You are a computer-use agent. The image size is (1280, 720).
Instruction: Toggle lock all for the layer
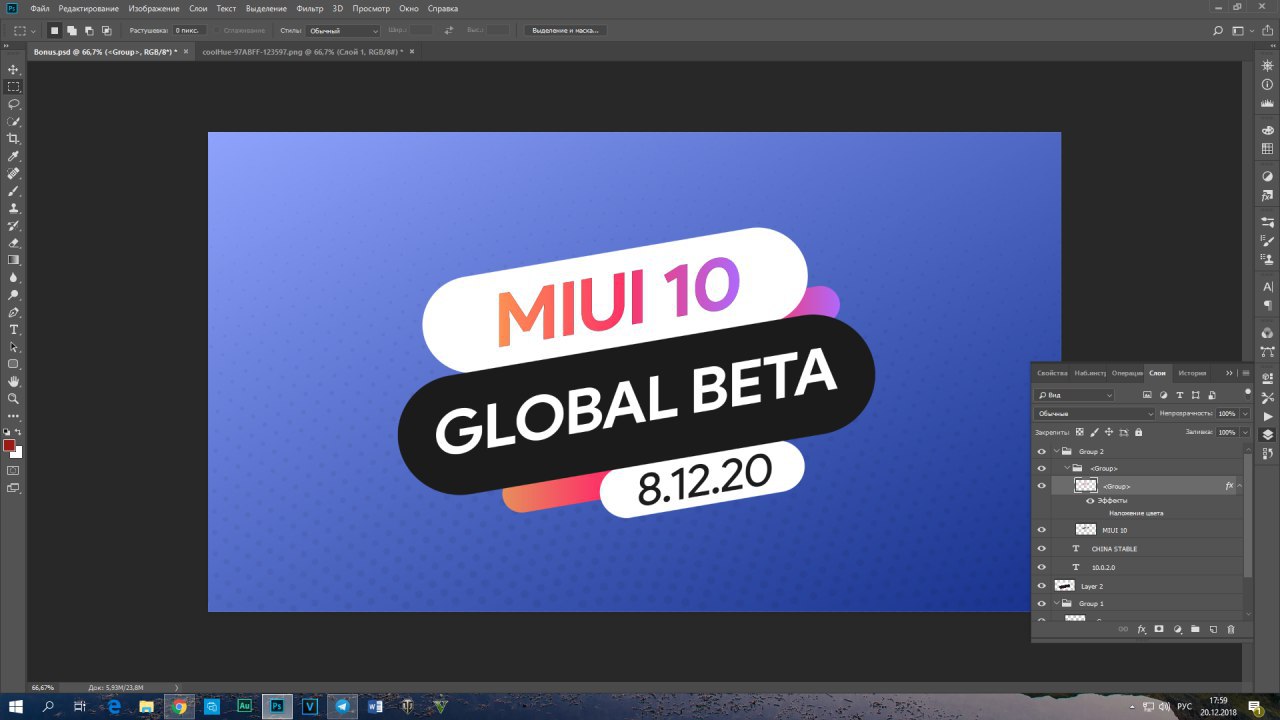[x=1140, y=432]
